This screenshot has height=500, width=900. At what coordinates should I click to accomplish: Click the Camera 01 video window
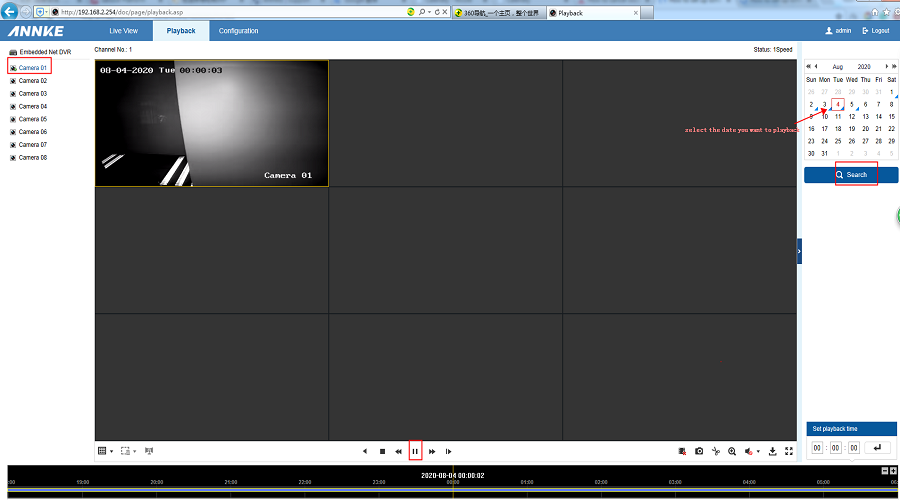212,123
